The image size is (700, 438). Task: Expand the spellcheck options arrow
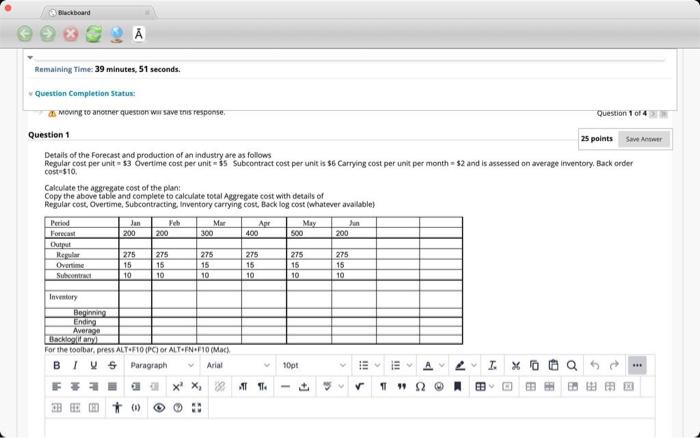tap(341, 387)
